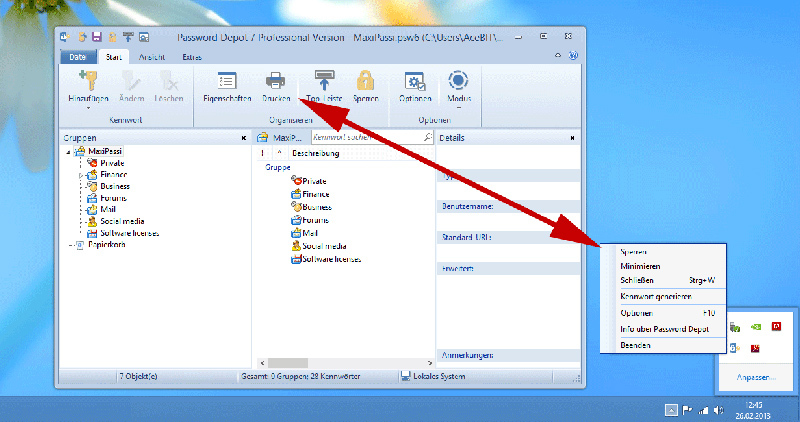Click the green NVIDIA tray icon
The image size is (800, 422).
756,327
